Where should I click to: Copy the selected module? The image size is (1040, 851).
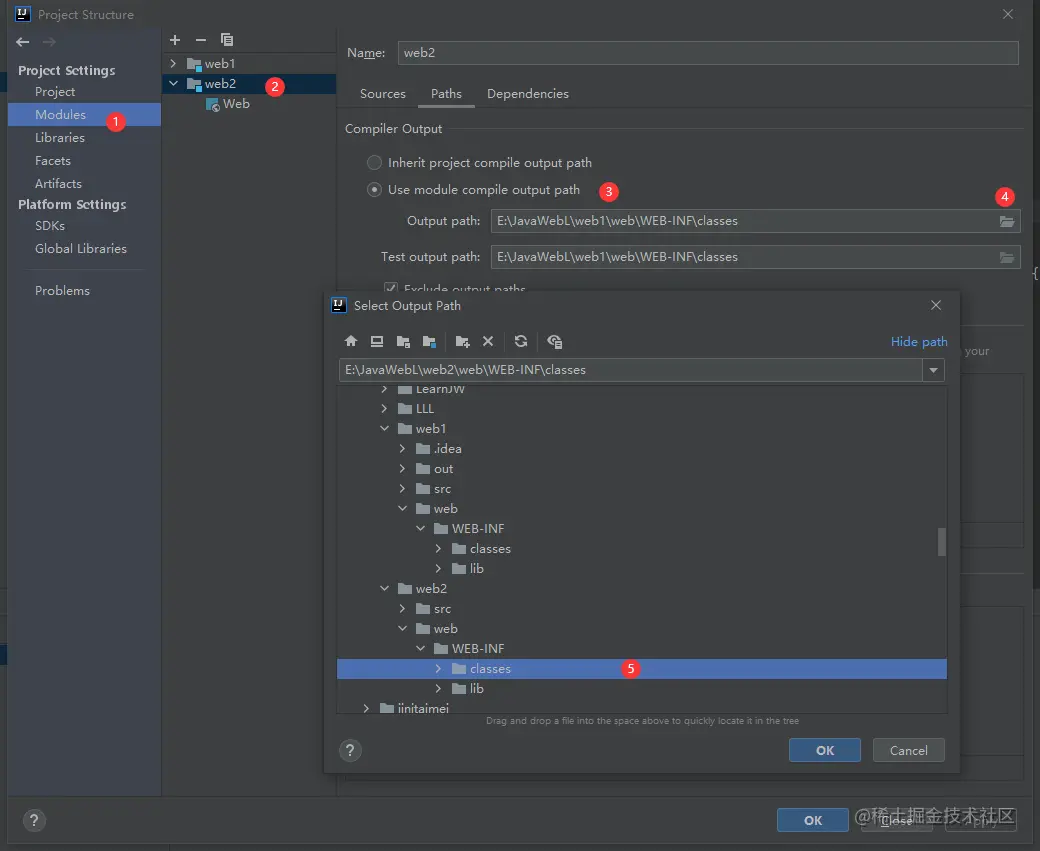coord(227,40)
